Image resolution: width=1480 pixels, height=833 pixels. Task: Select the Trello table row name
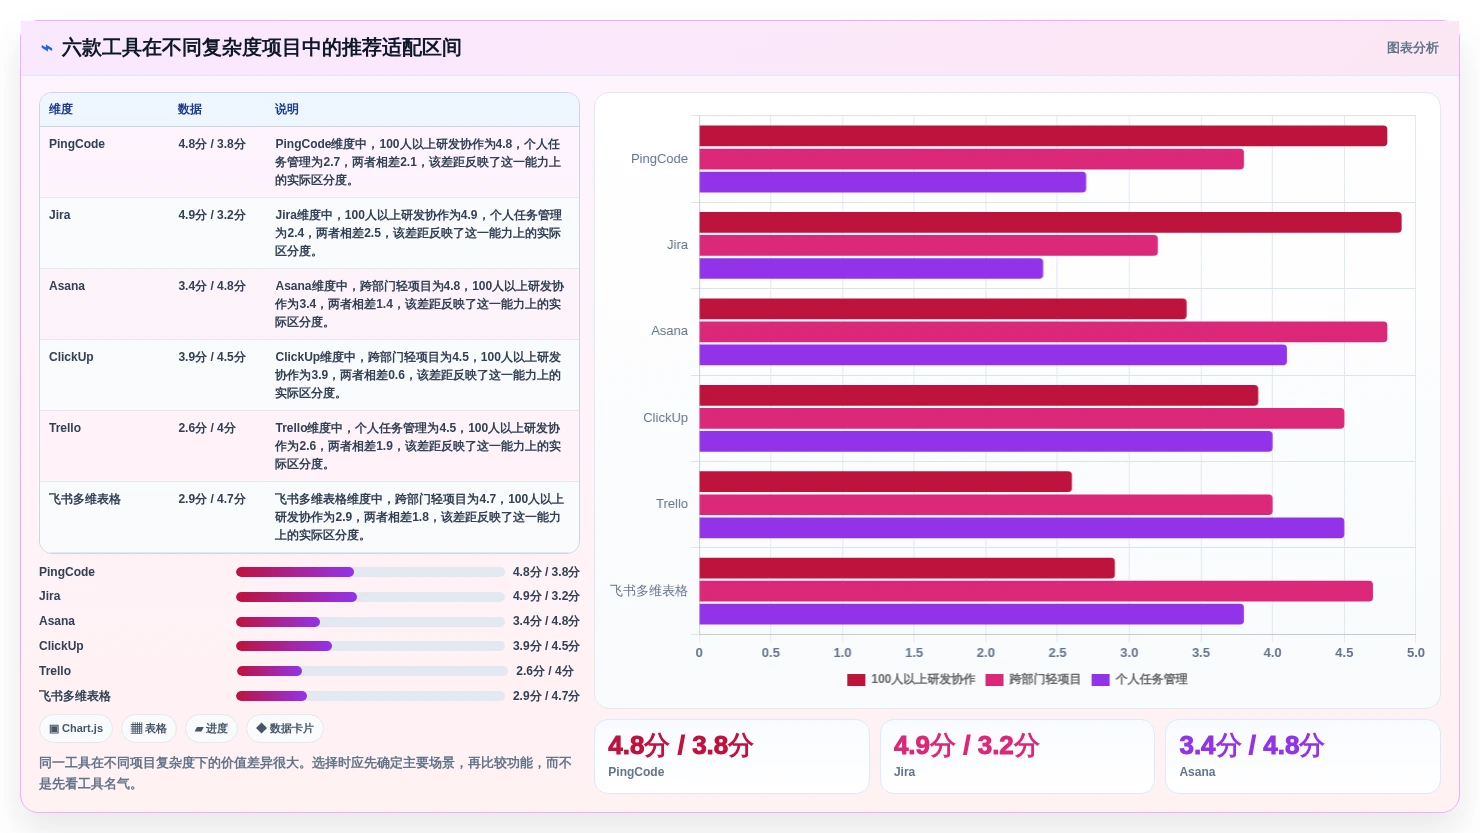[x=65, y=428]
